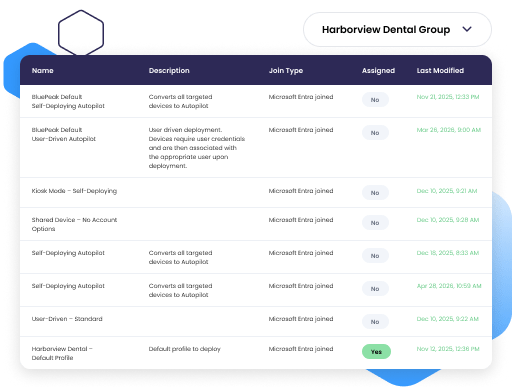This screenshot has width=512, height=387.
Task: Click No badge in Shared Device row
Action: point(375,223)
